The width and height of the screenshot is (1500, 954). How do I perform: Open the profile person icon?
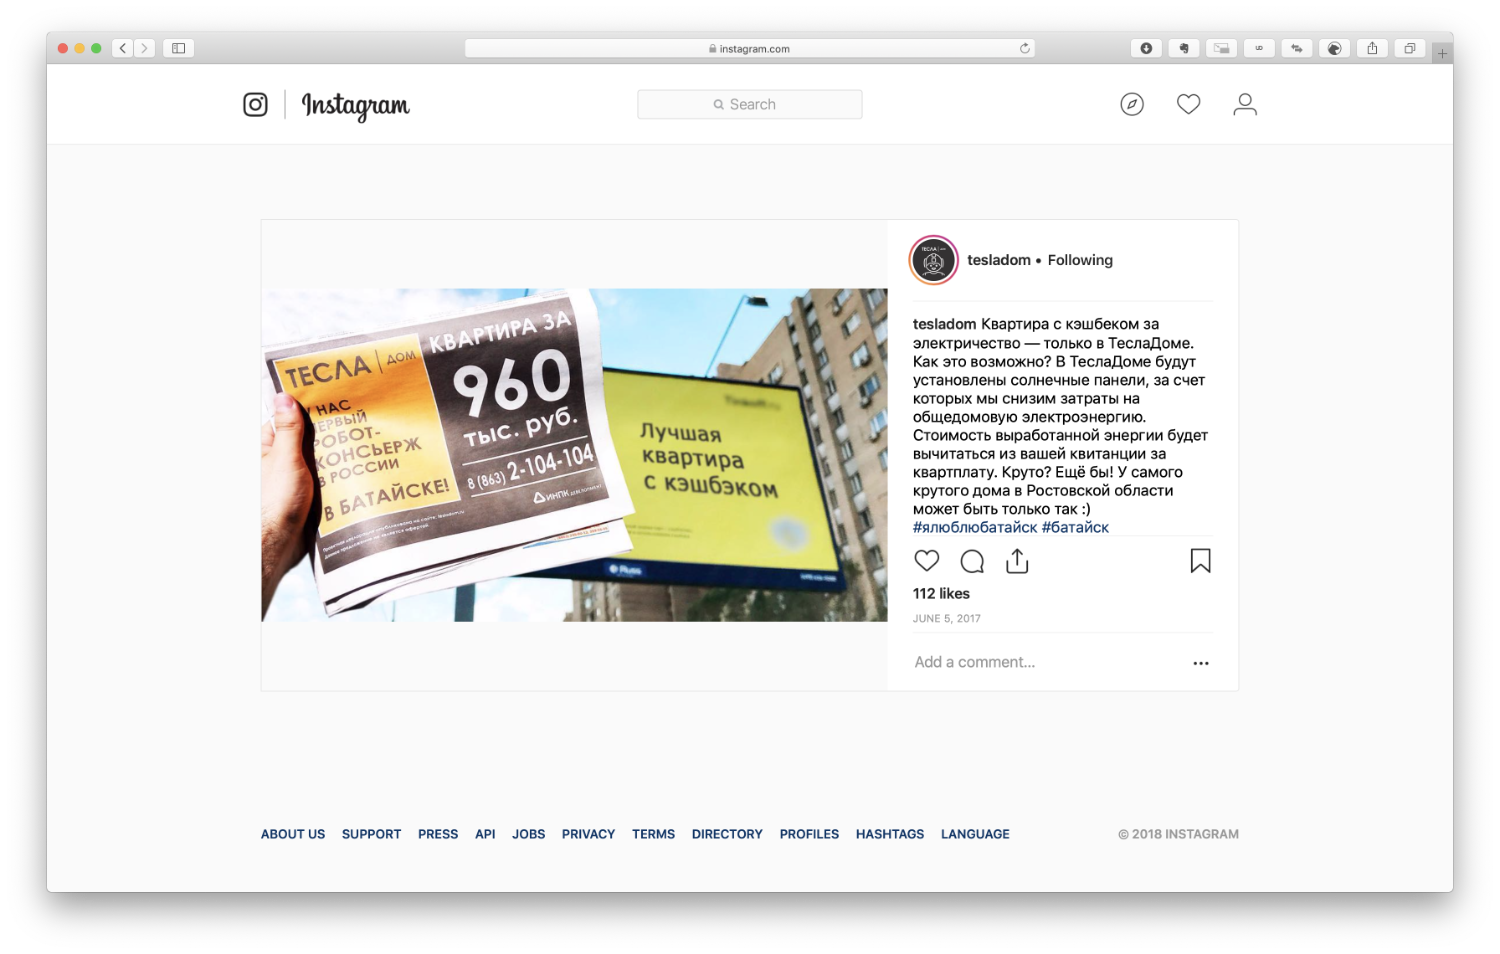coord(1245,104)
